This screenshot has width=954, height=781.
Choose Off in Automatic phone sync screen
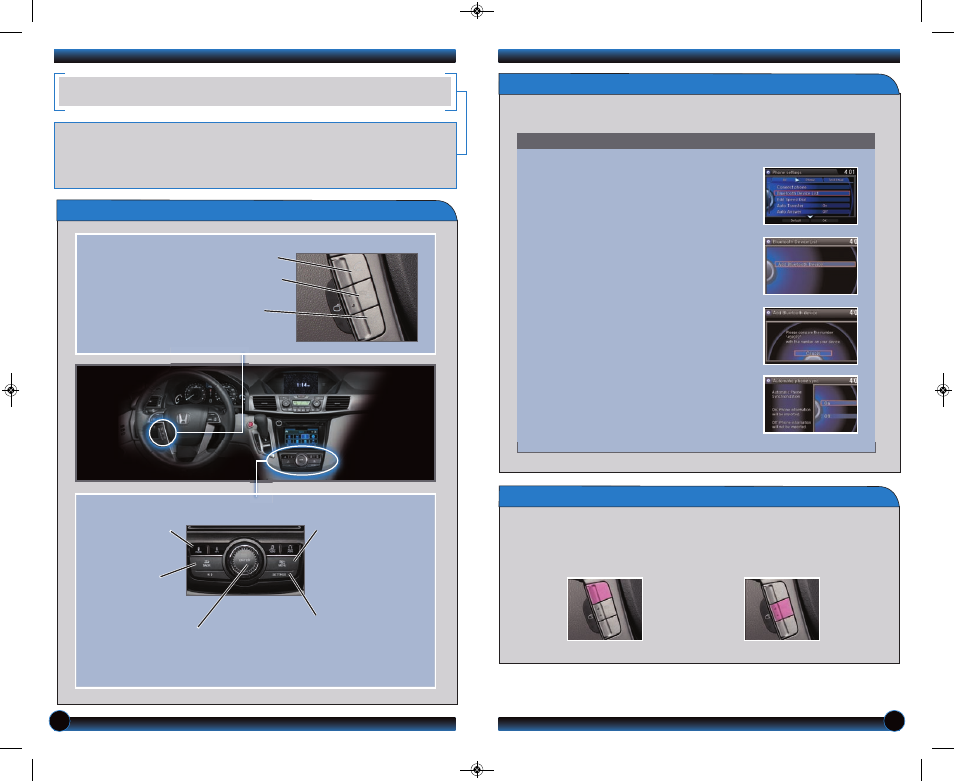coord(838,416)
